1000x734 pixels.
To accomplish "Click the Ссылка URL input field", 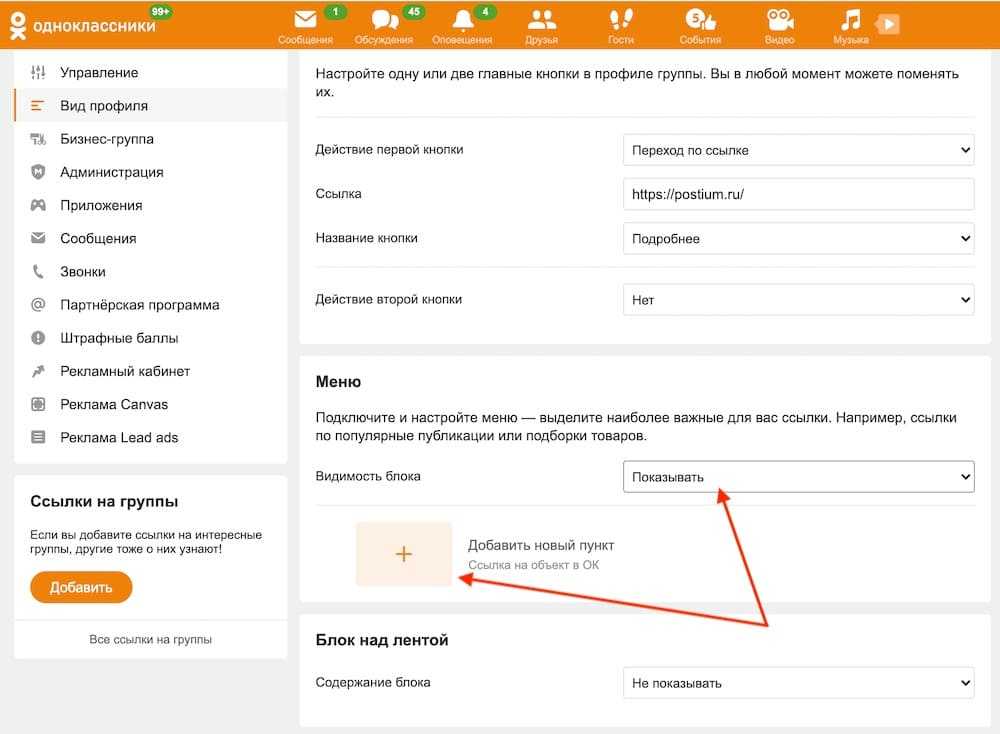I will point(798,194).
